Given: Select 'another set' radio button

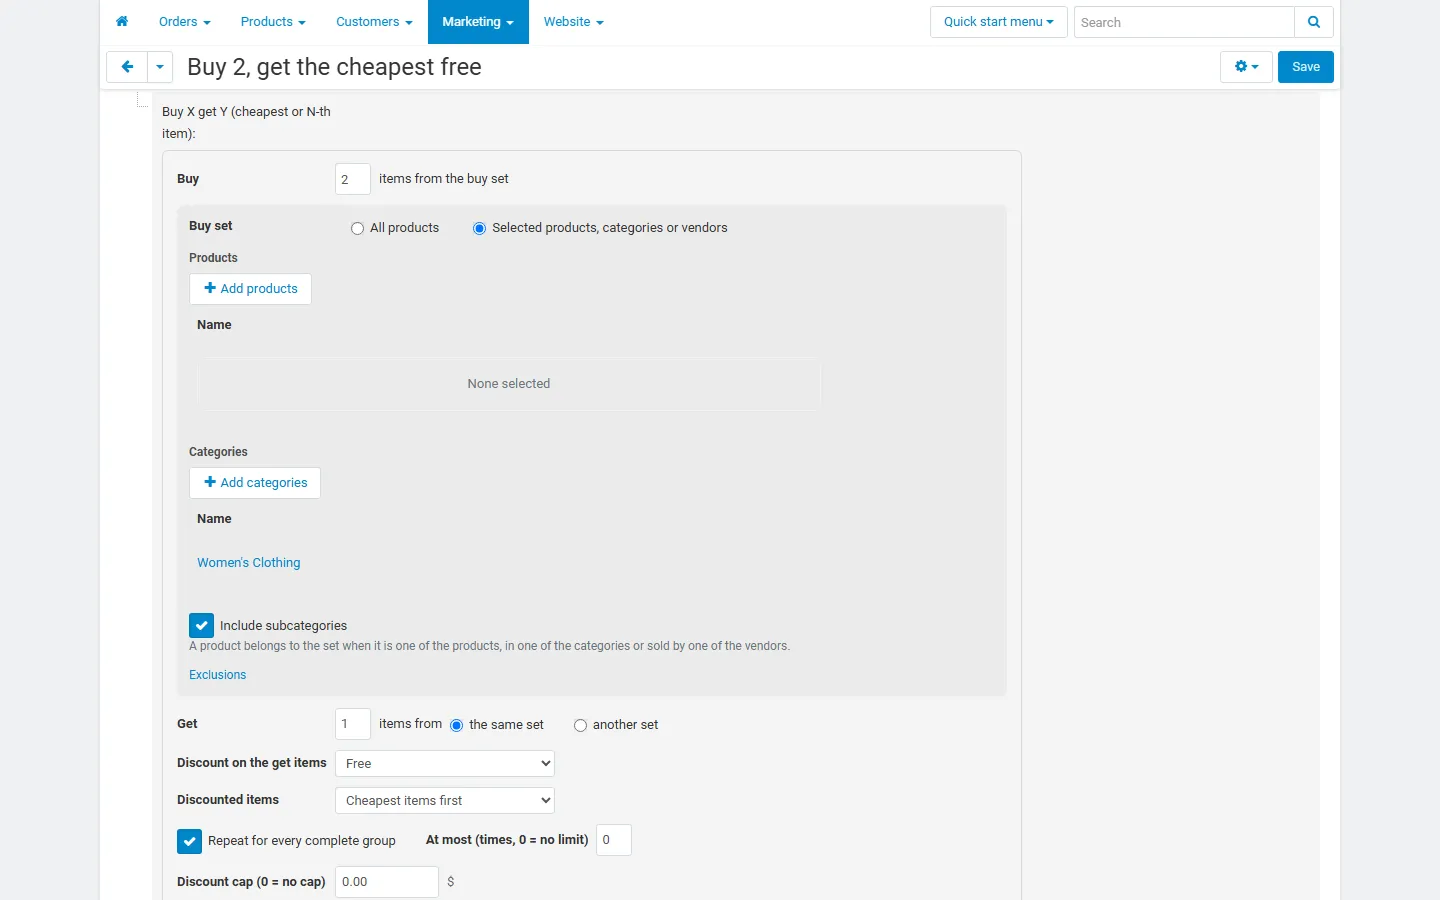Looking at the screenshot, I should click(x=580, y=726).
